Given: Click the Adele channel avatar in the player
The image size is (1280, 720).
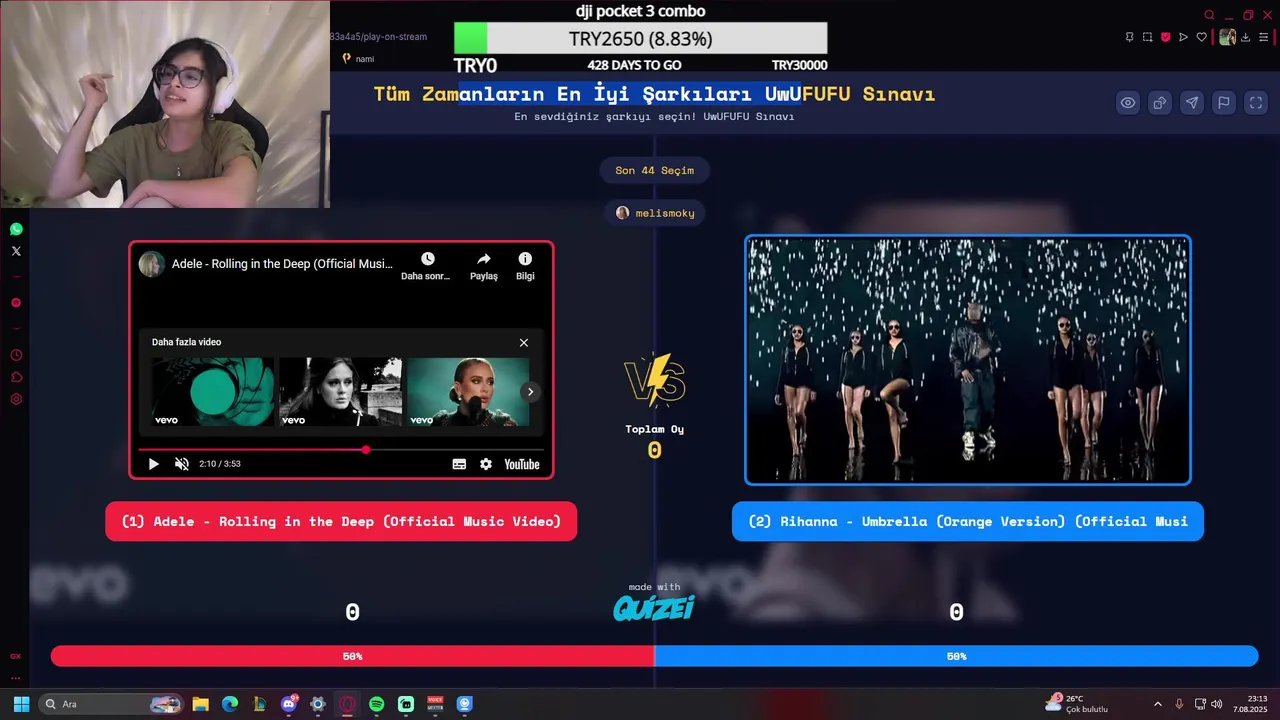Looking at the screenshot, I should coord(152,264).
